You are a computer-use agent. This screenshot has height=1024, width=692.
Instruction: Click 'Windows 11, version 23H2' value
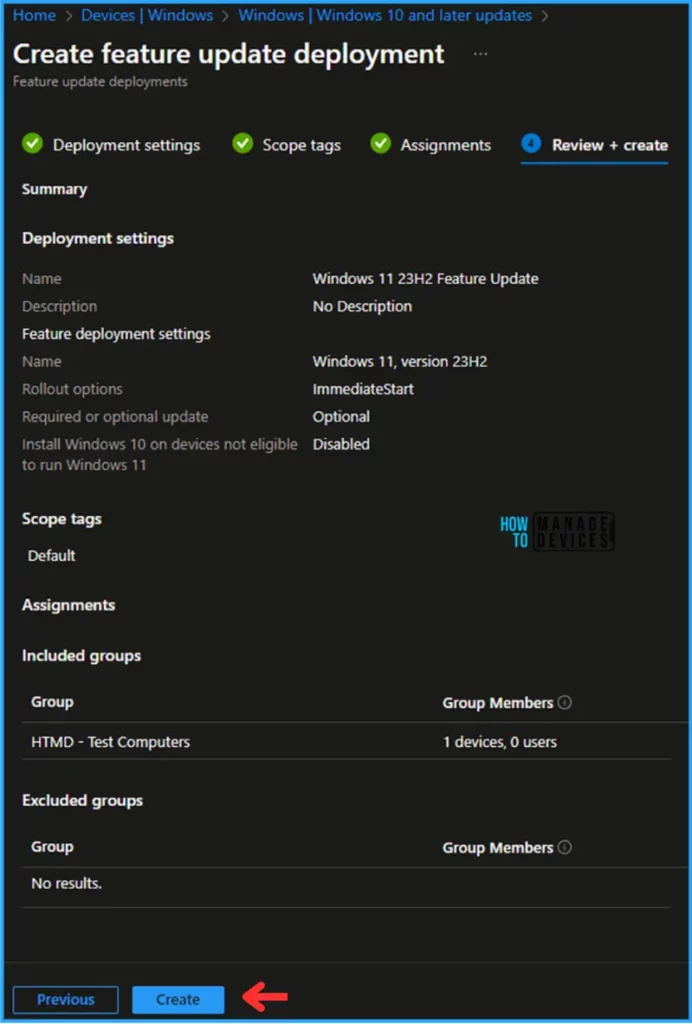point(400,362)
